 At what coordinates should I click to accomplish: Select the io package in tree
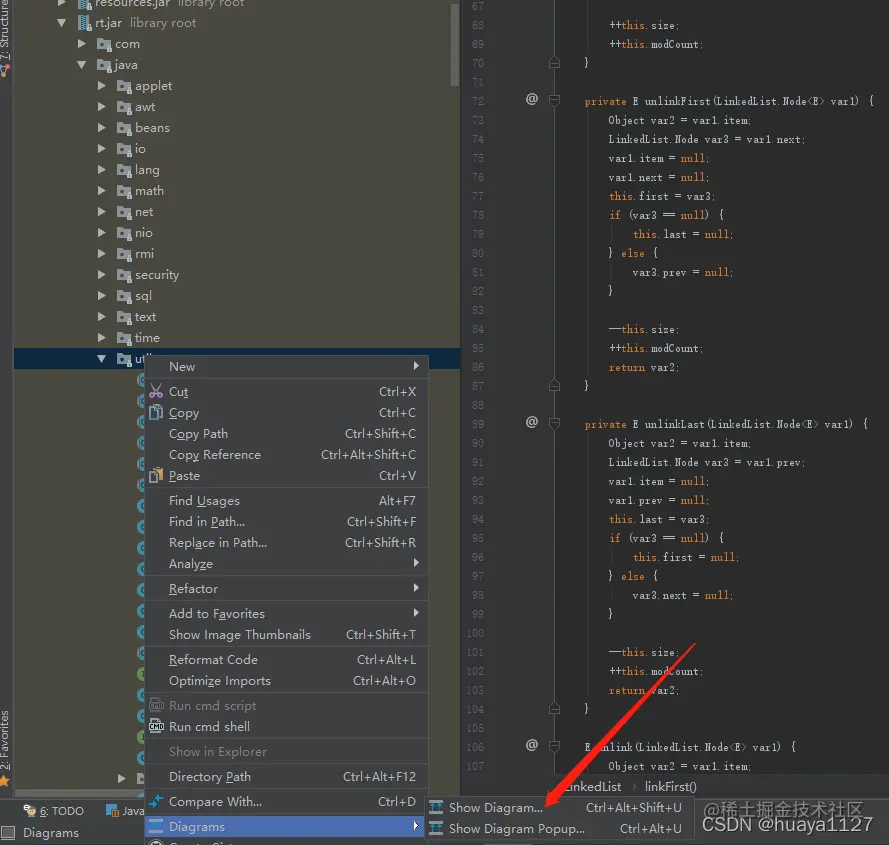click(x=140, y=149)
